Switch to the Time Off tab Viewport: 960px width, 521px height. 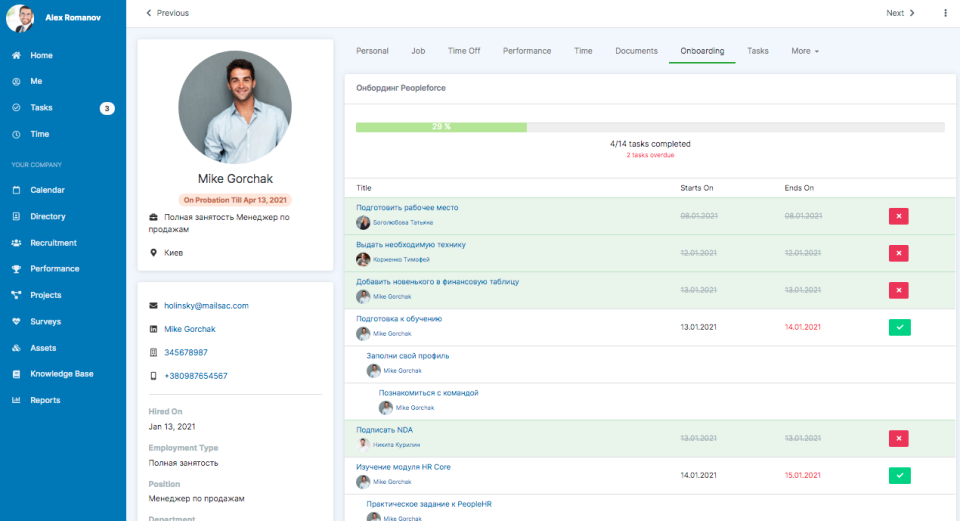[x=464, y=51]
